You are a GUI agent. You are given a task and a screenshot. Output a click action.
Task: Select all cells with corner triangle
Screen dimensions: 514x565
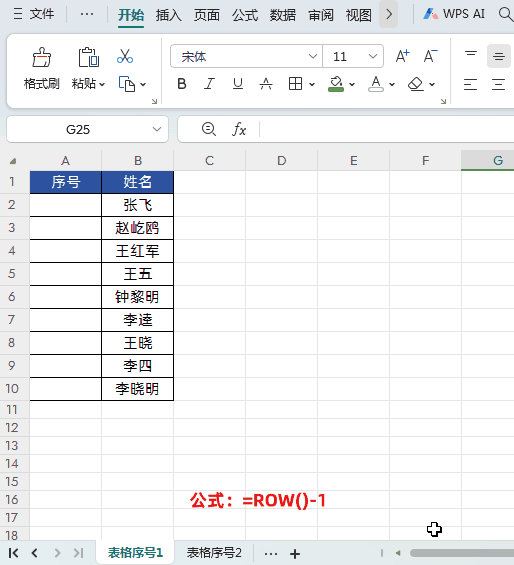click(x=13, y=161)
